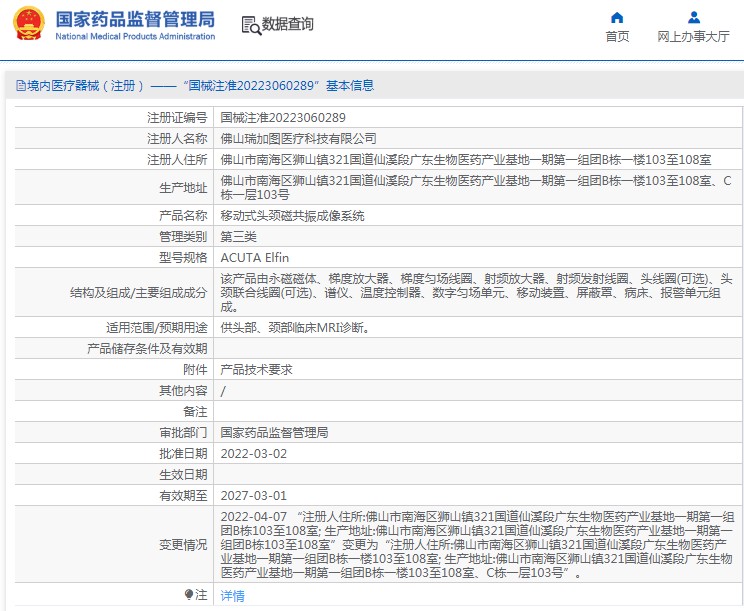Image resolution: width=744 pixels, height=611 pixels.
Task: Click the 注册人名称 row label
Action: click(177, 139)
